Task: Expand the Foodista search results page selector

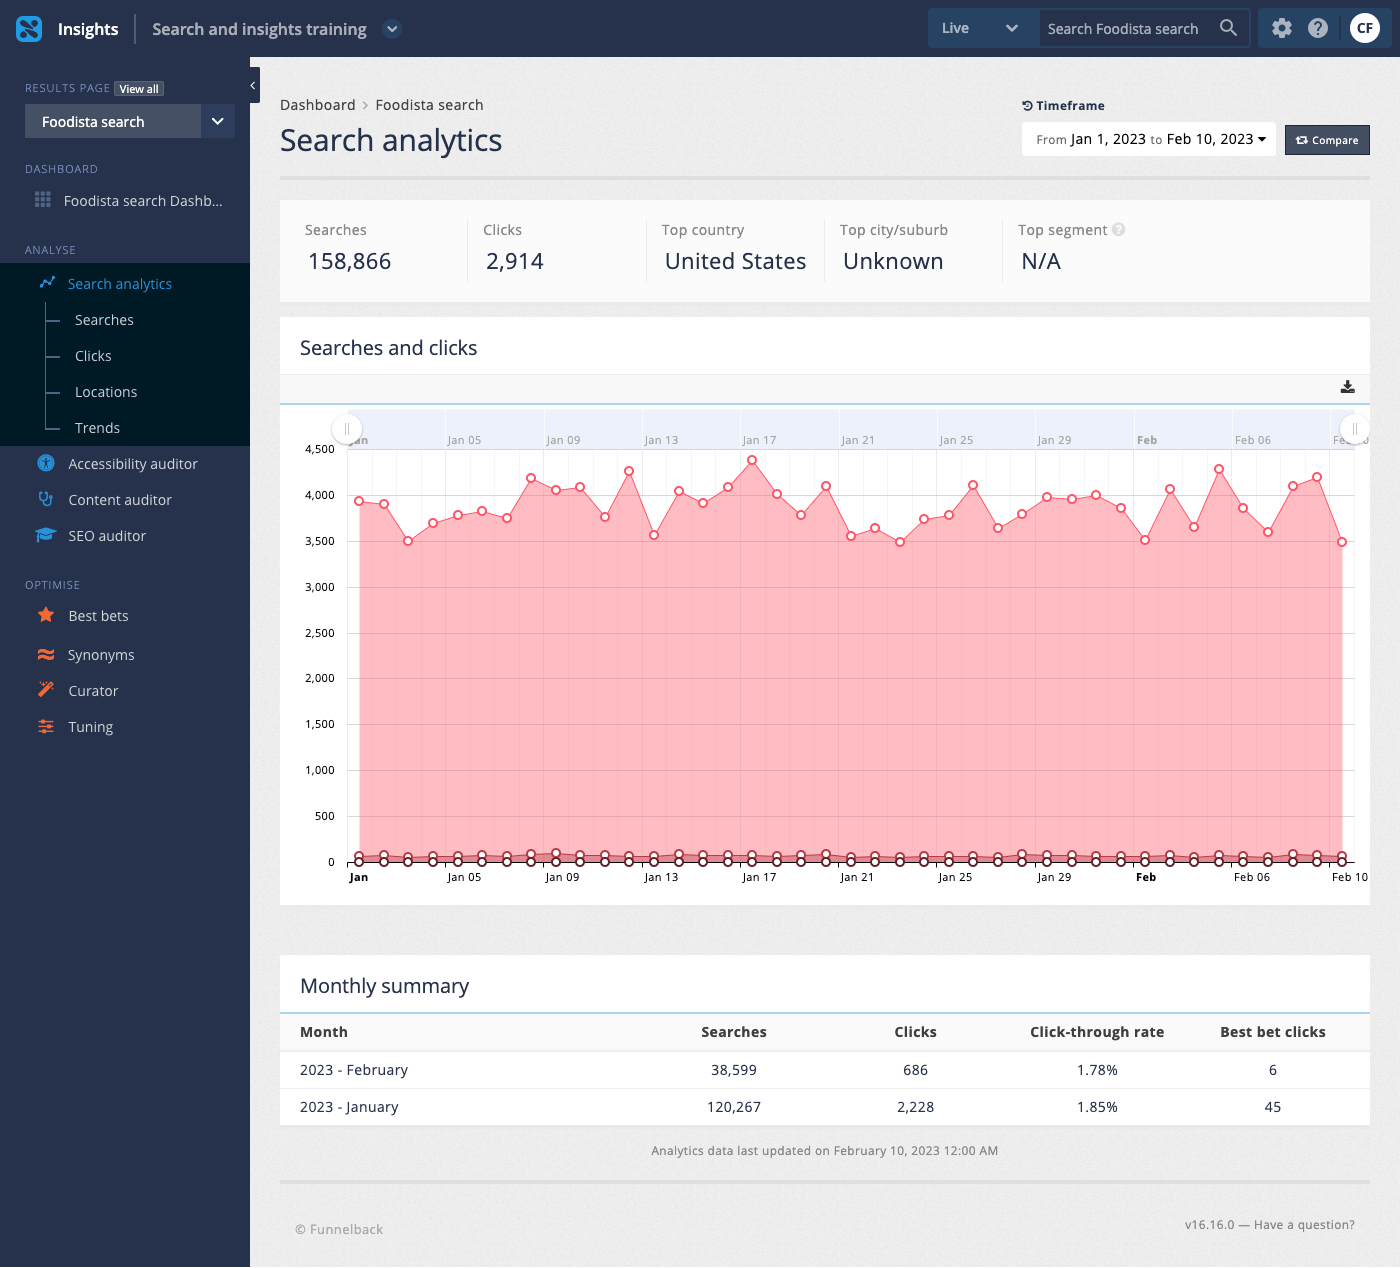Action: point(217,121)
